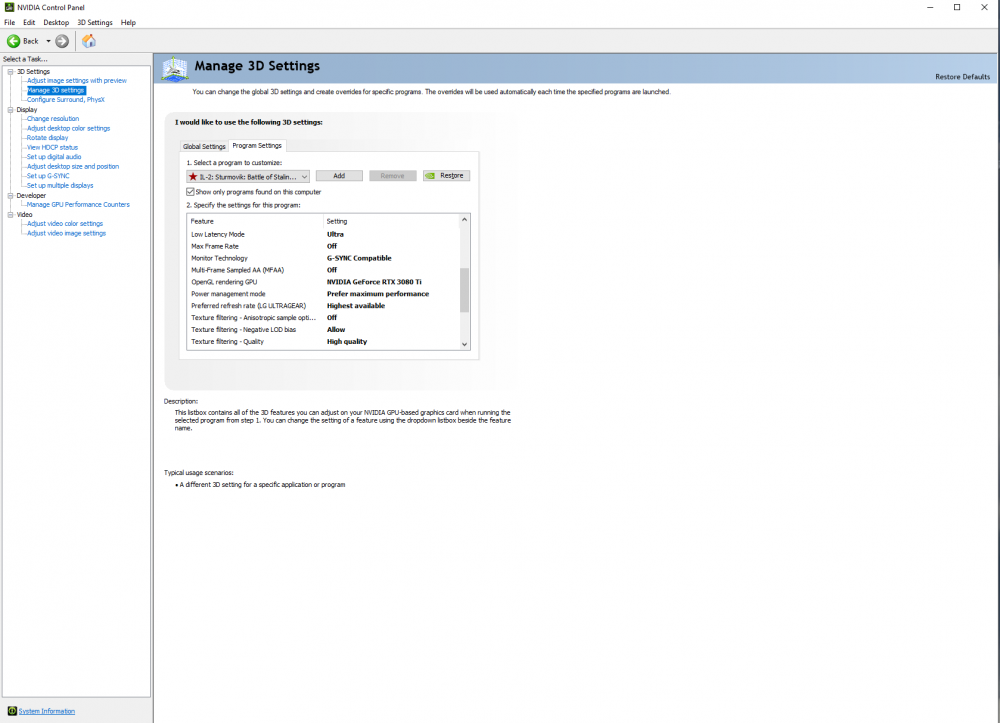Click the Add button

coord(339,175)
